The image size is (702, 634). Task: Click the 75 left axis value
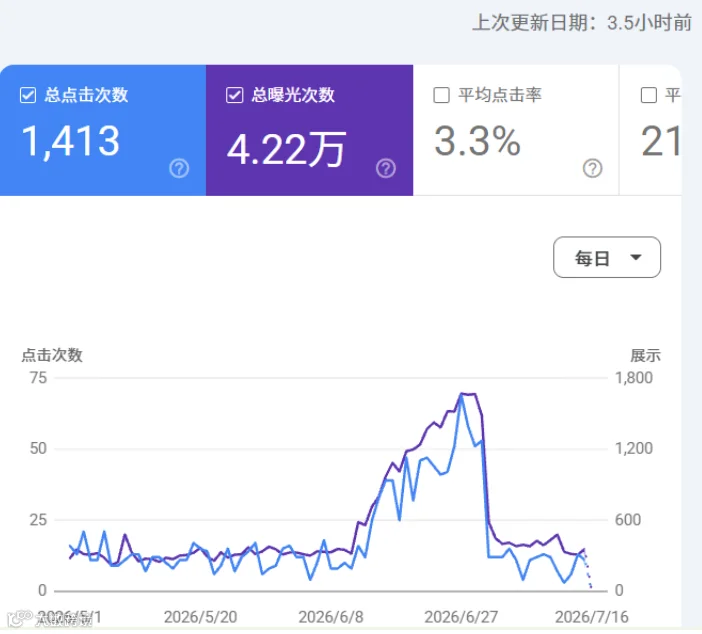[39, 378]
